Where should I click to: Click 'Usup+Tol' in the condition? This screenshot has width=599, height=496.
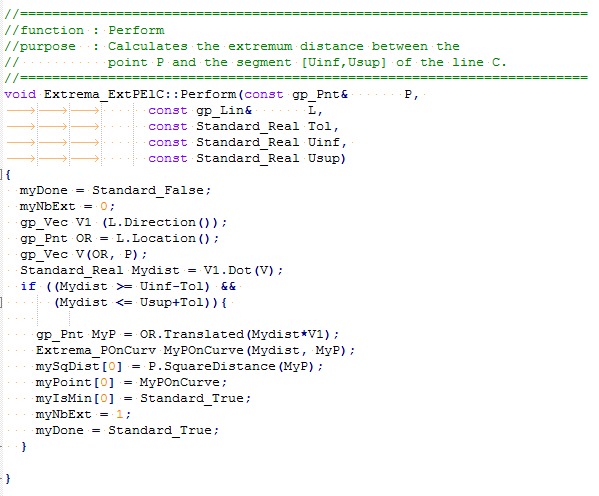[172, 302]
